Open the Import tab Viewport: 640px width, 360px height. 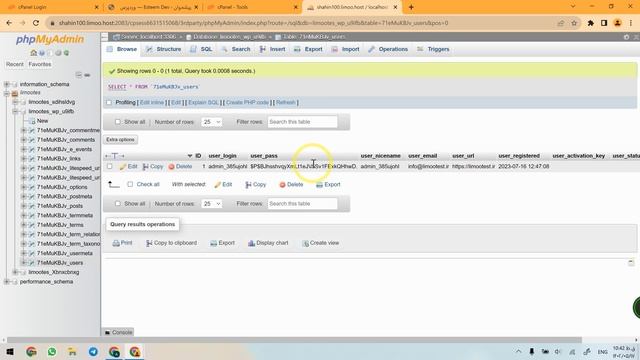[345, 49]
